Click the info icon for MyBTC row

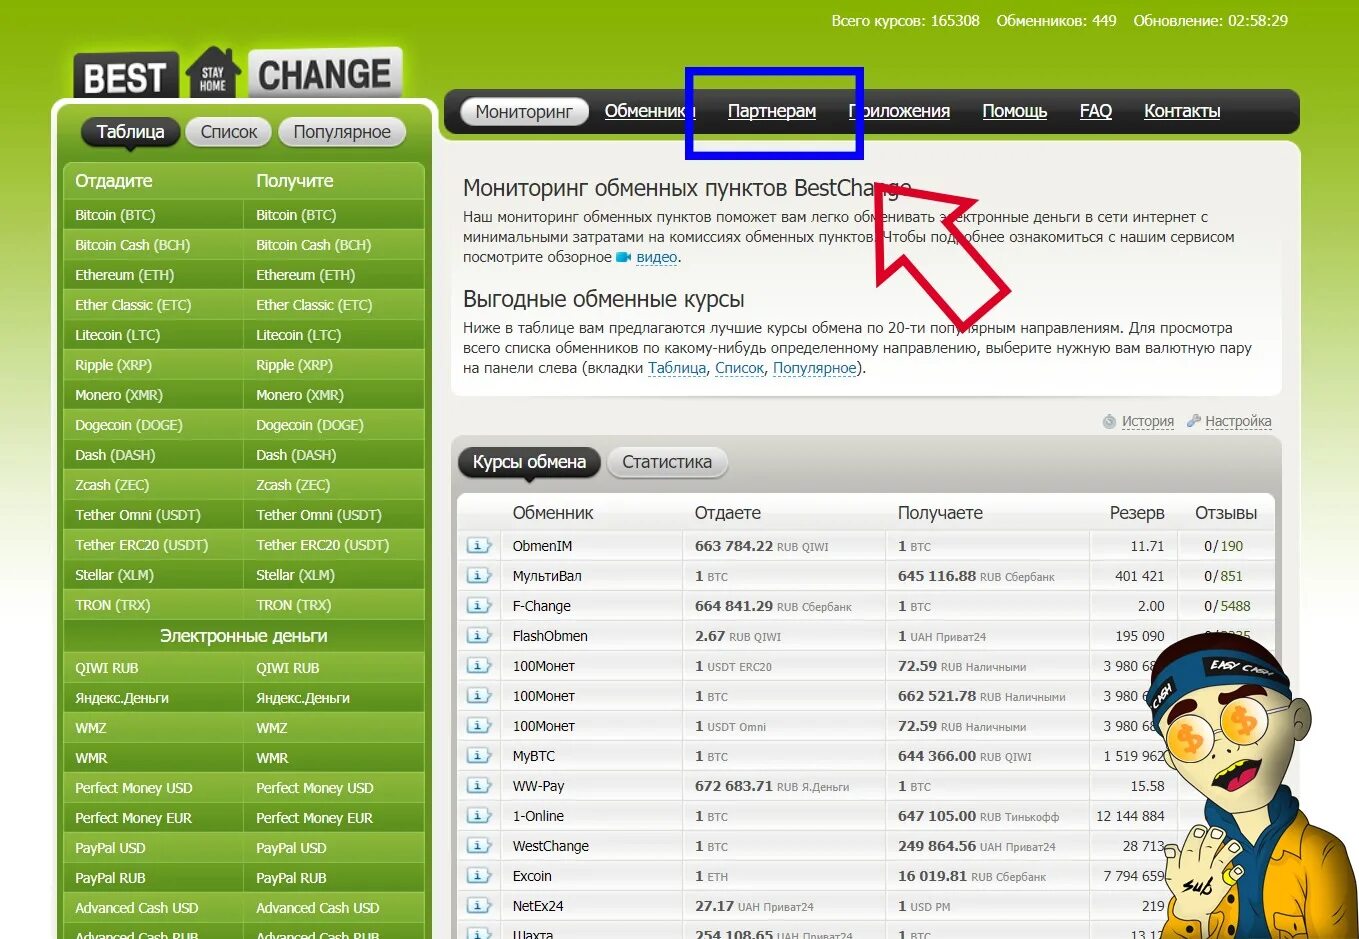coord(479,755)
